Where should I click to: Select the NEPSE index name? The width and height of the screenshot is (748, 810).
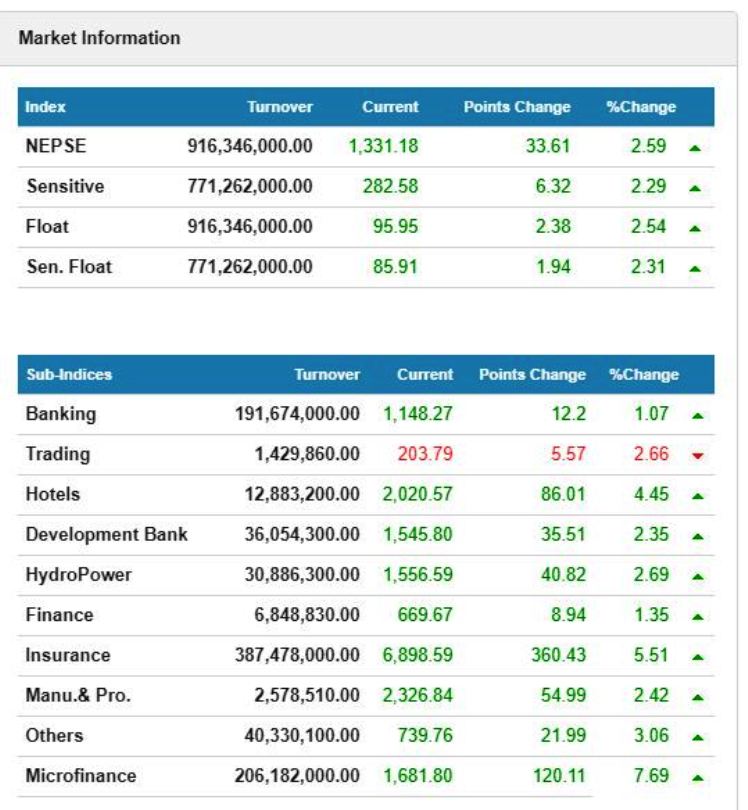(x=56, y=146)
